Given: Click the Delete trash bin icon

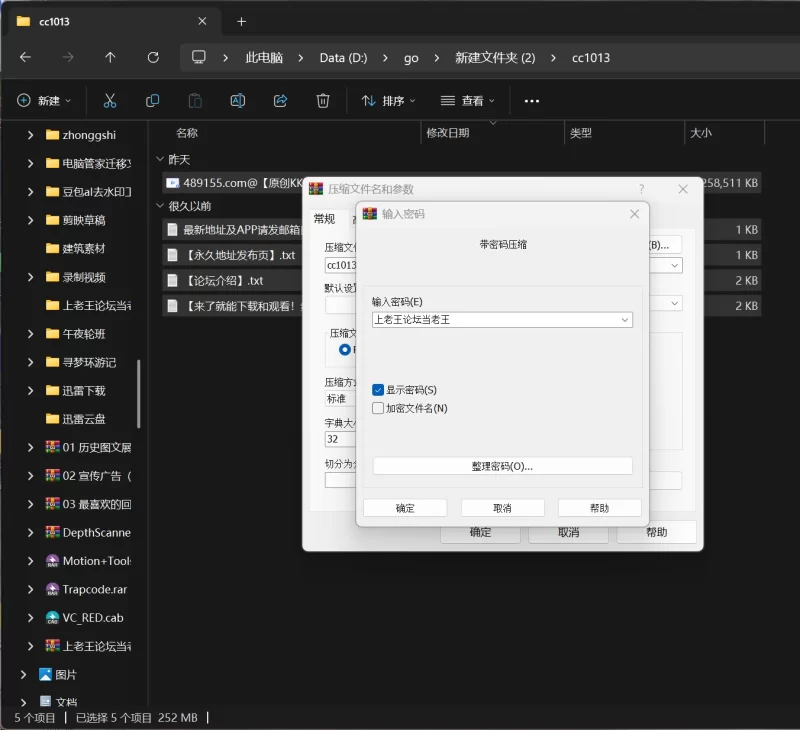Looking at the screenshot, I should pos(323,100).
